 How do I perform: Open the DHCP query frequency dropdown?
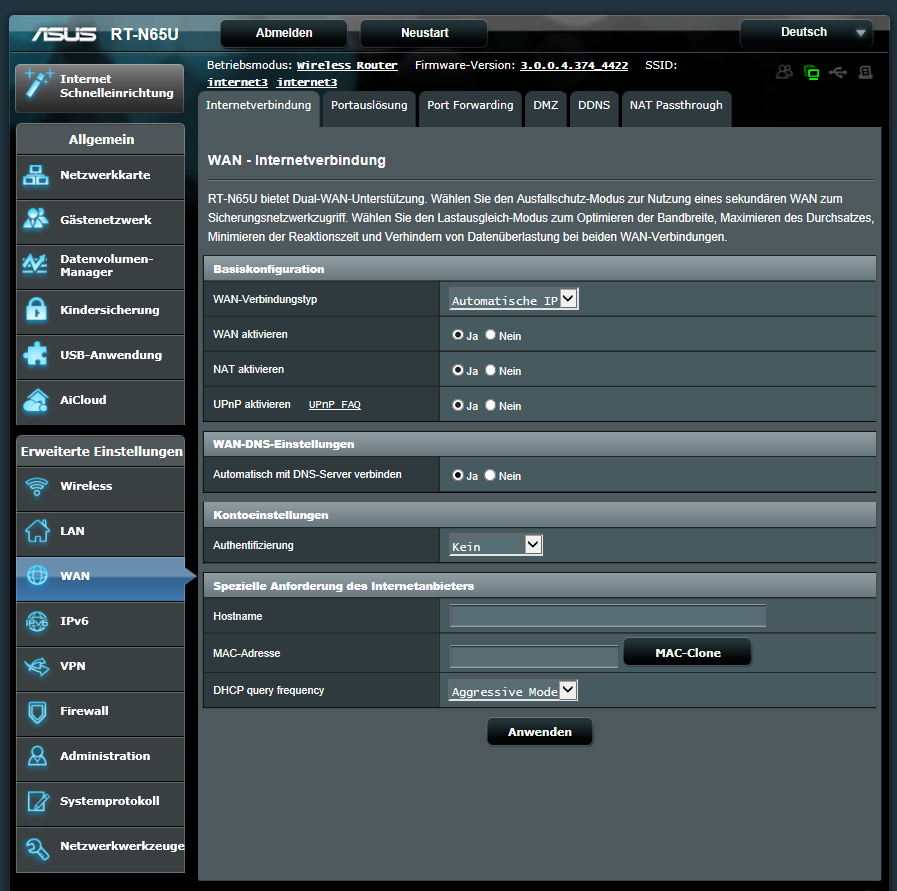pyautogui.click(x=513, y=691)
